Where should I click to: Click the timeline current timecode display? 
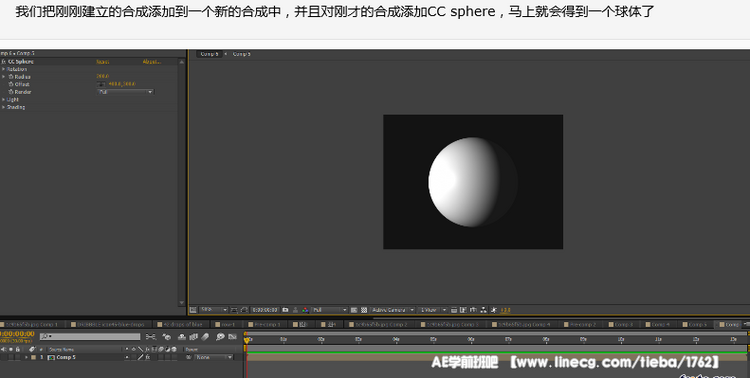pos(17,334)
